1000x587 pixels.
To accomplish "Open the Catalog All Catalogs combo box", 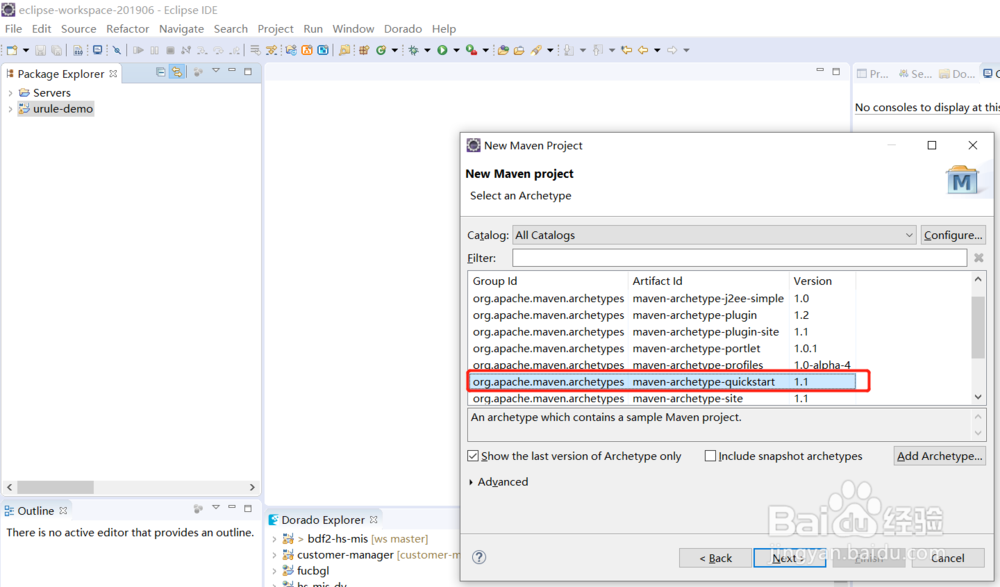I will [x=714, y=235].
